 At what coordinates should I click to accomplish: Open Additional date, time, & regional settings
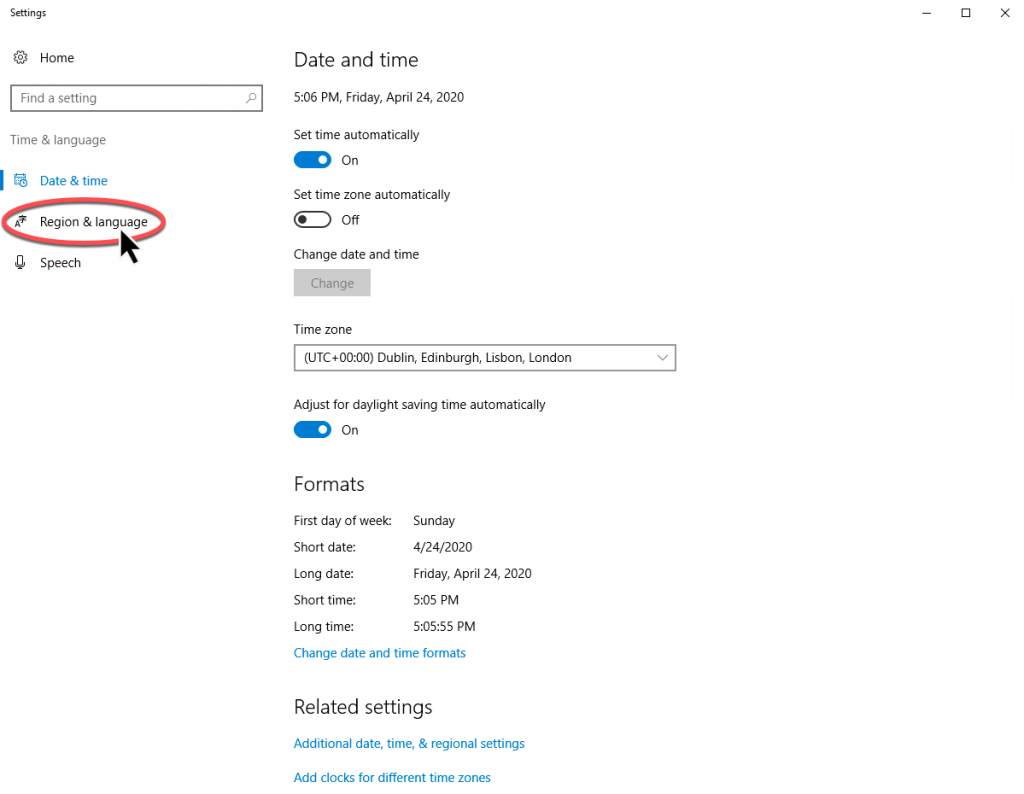point(409,744)
